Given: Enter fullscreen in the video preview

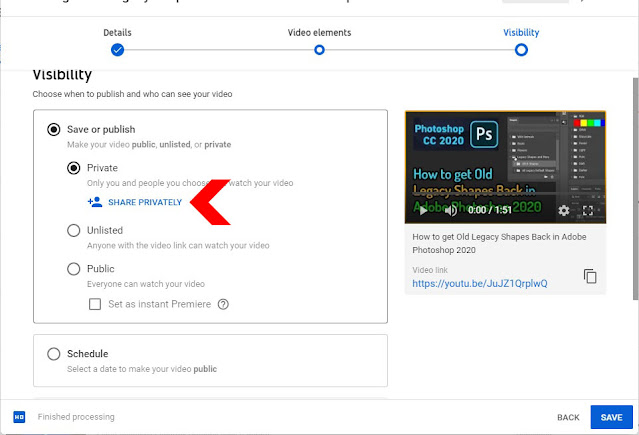Looking at the screenshot, I should [x=588, y=210].
